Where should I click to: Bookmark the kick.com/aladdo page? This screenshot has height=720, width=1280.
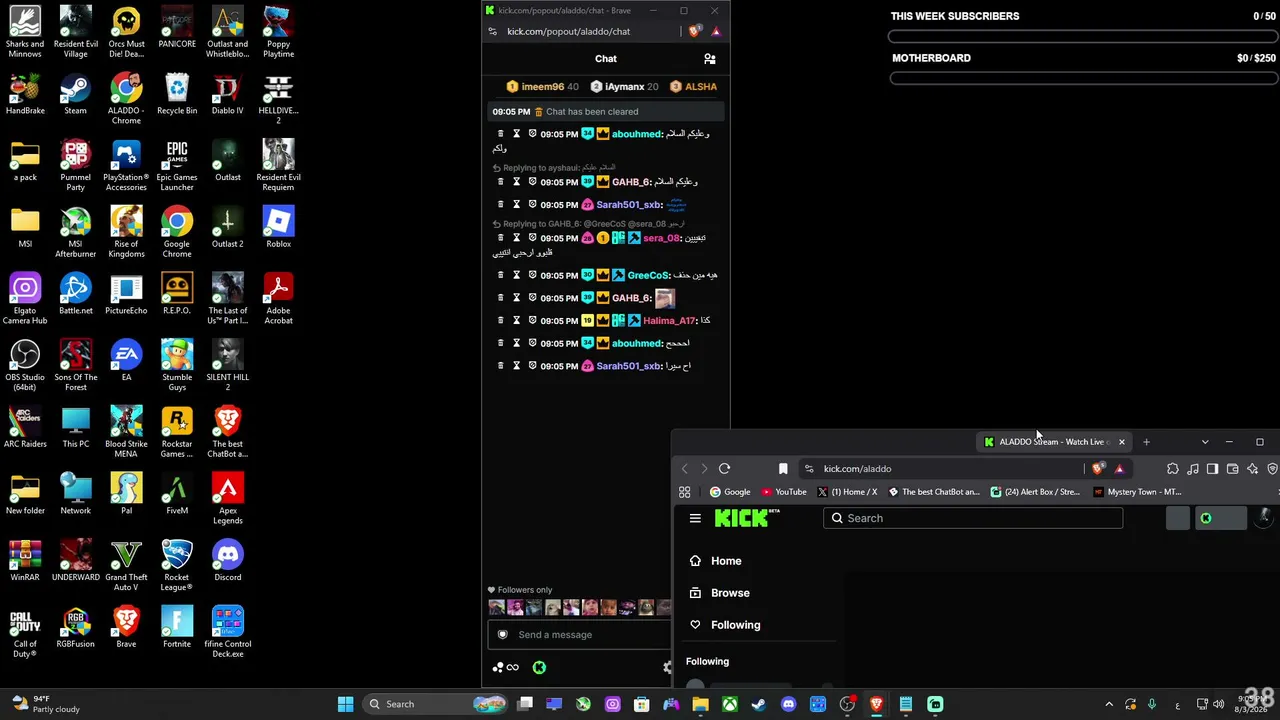(x=783, y=468)
